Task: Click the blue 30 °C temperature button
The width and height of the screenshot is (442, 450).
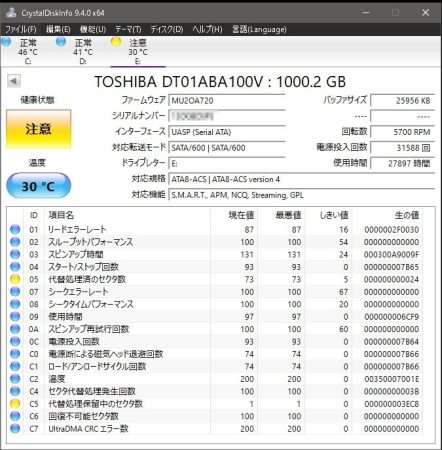Action: 39,186
